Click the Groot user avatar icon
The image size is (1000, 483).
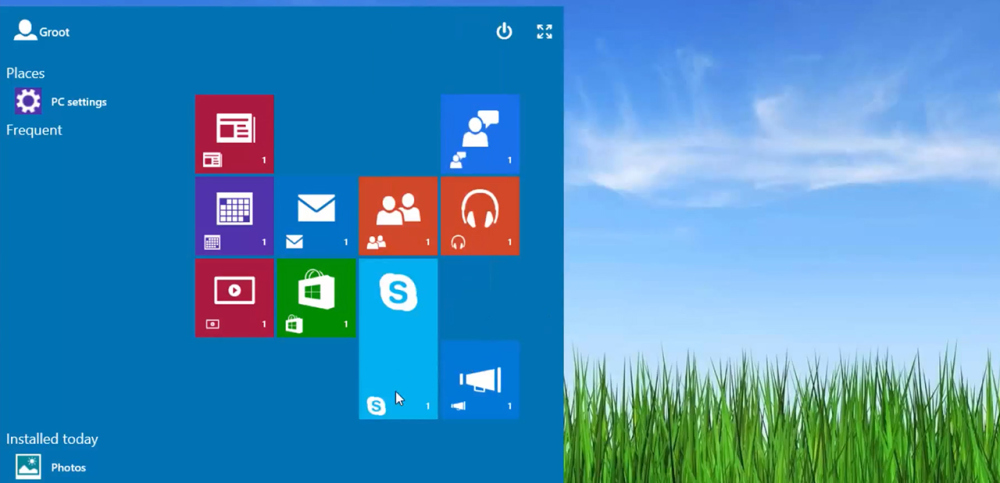click(x=24, y=31)
